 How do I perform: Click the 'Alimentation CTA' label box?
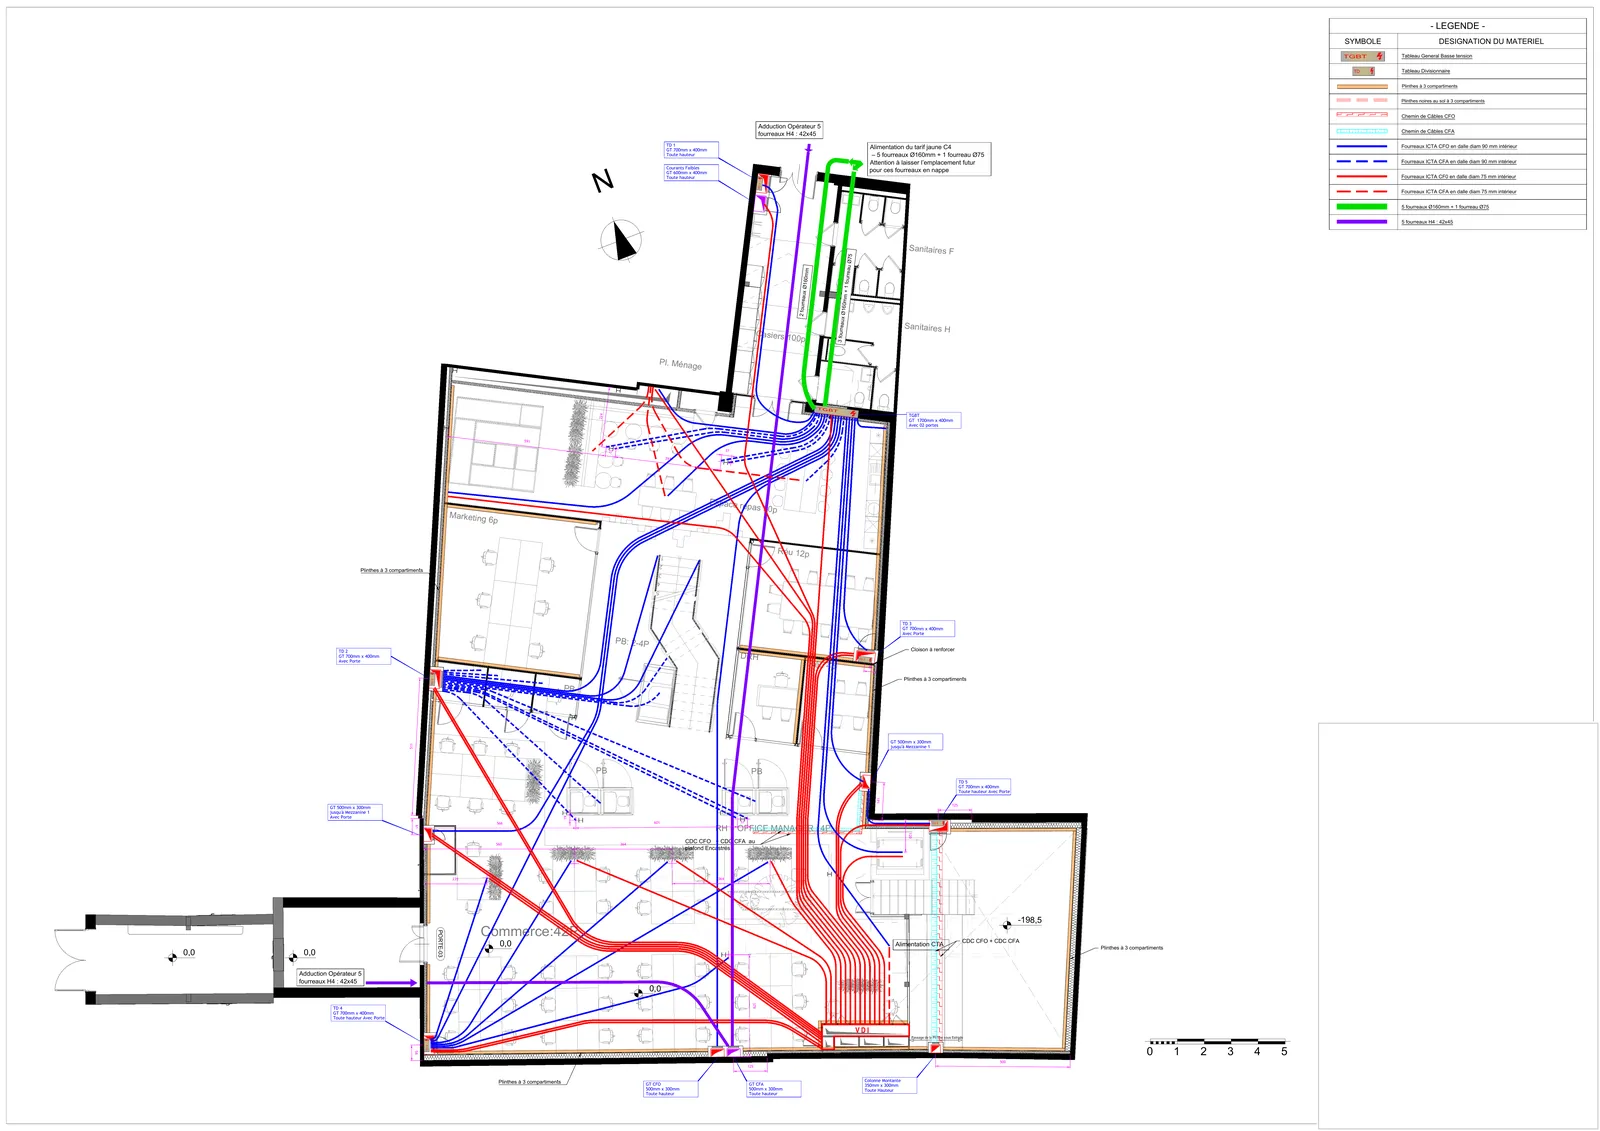[919, 944]
